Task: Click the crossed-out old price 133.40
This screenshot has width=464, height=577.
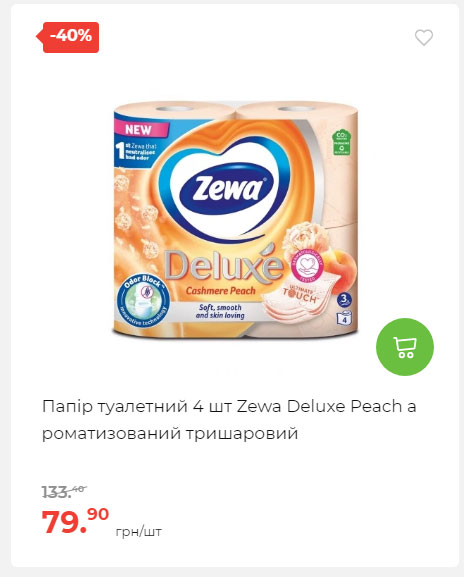Action: (64, 492)
